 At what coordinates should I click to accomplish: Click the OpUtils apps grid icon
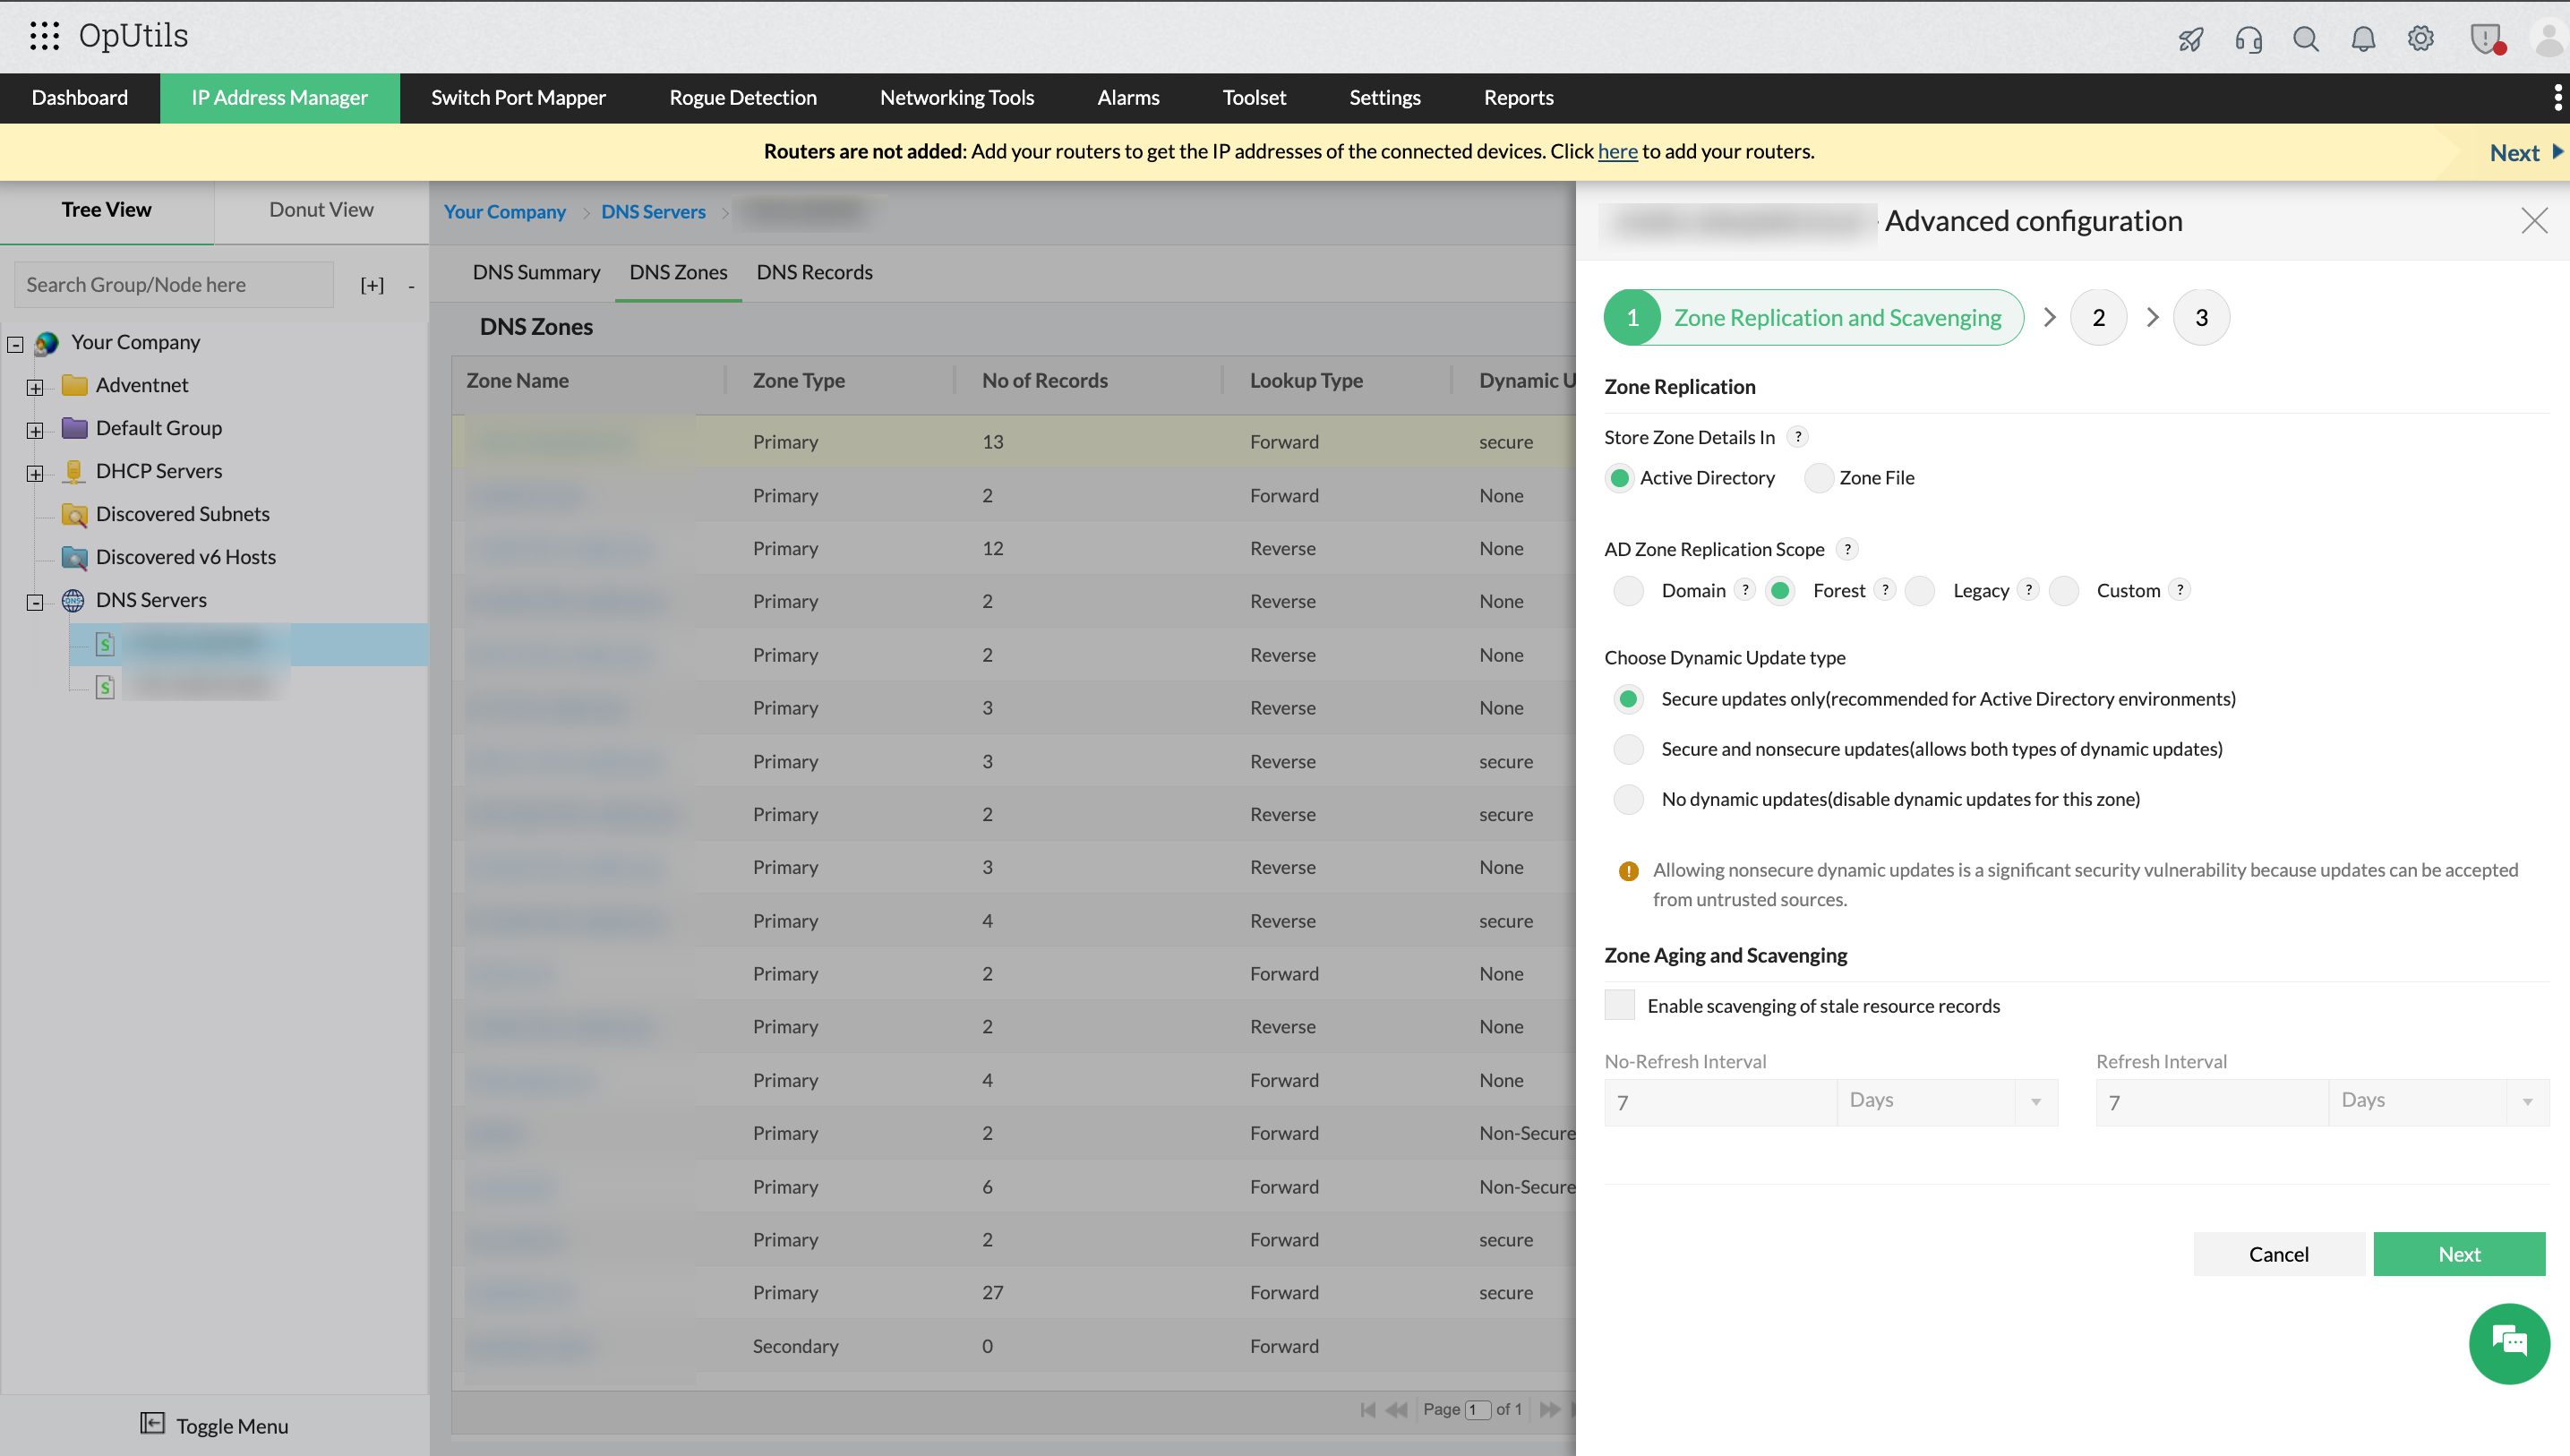click(x=44, y=36)
